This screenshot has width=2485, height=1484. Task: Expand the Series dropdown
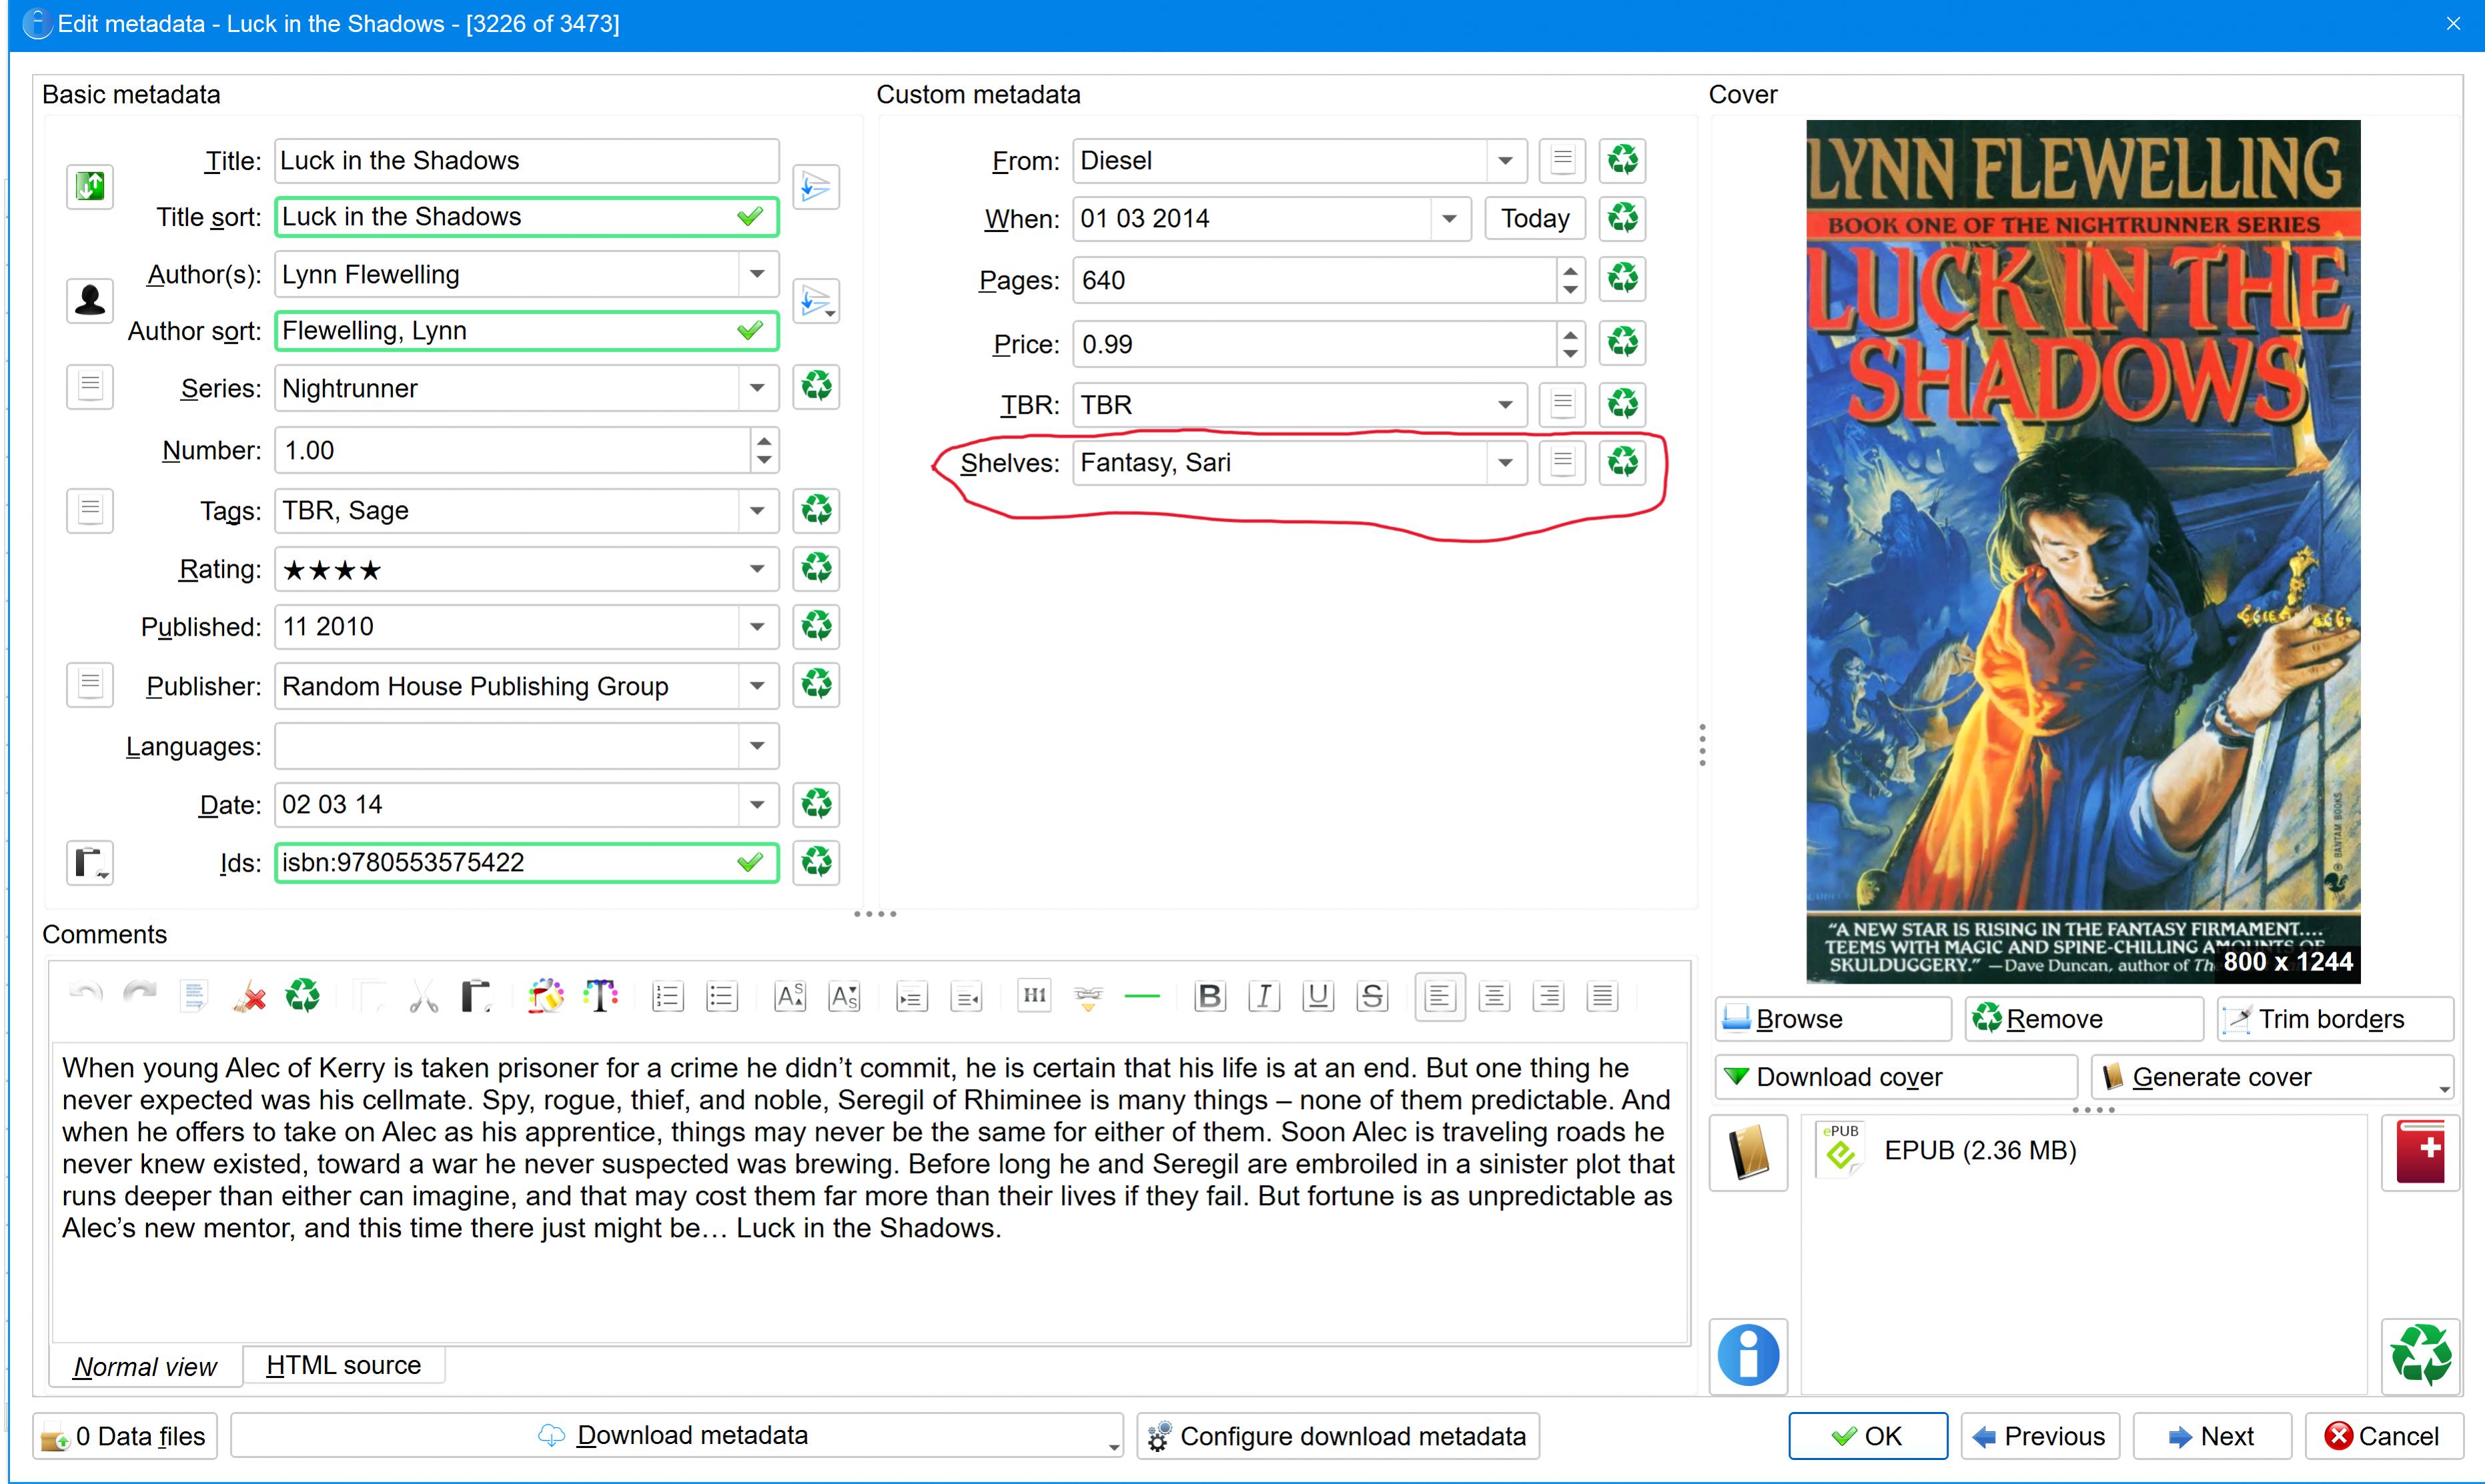(757, 388)
